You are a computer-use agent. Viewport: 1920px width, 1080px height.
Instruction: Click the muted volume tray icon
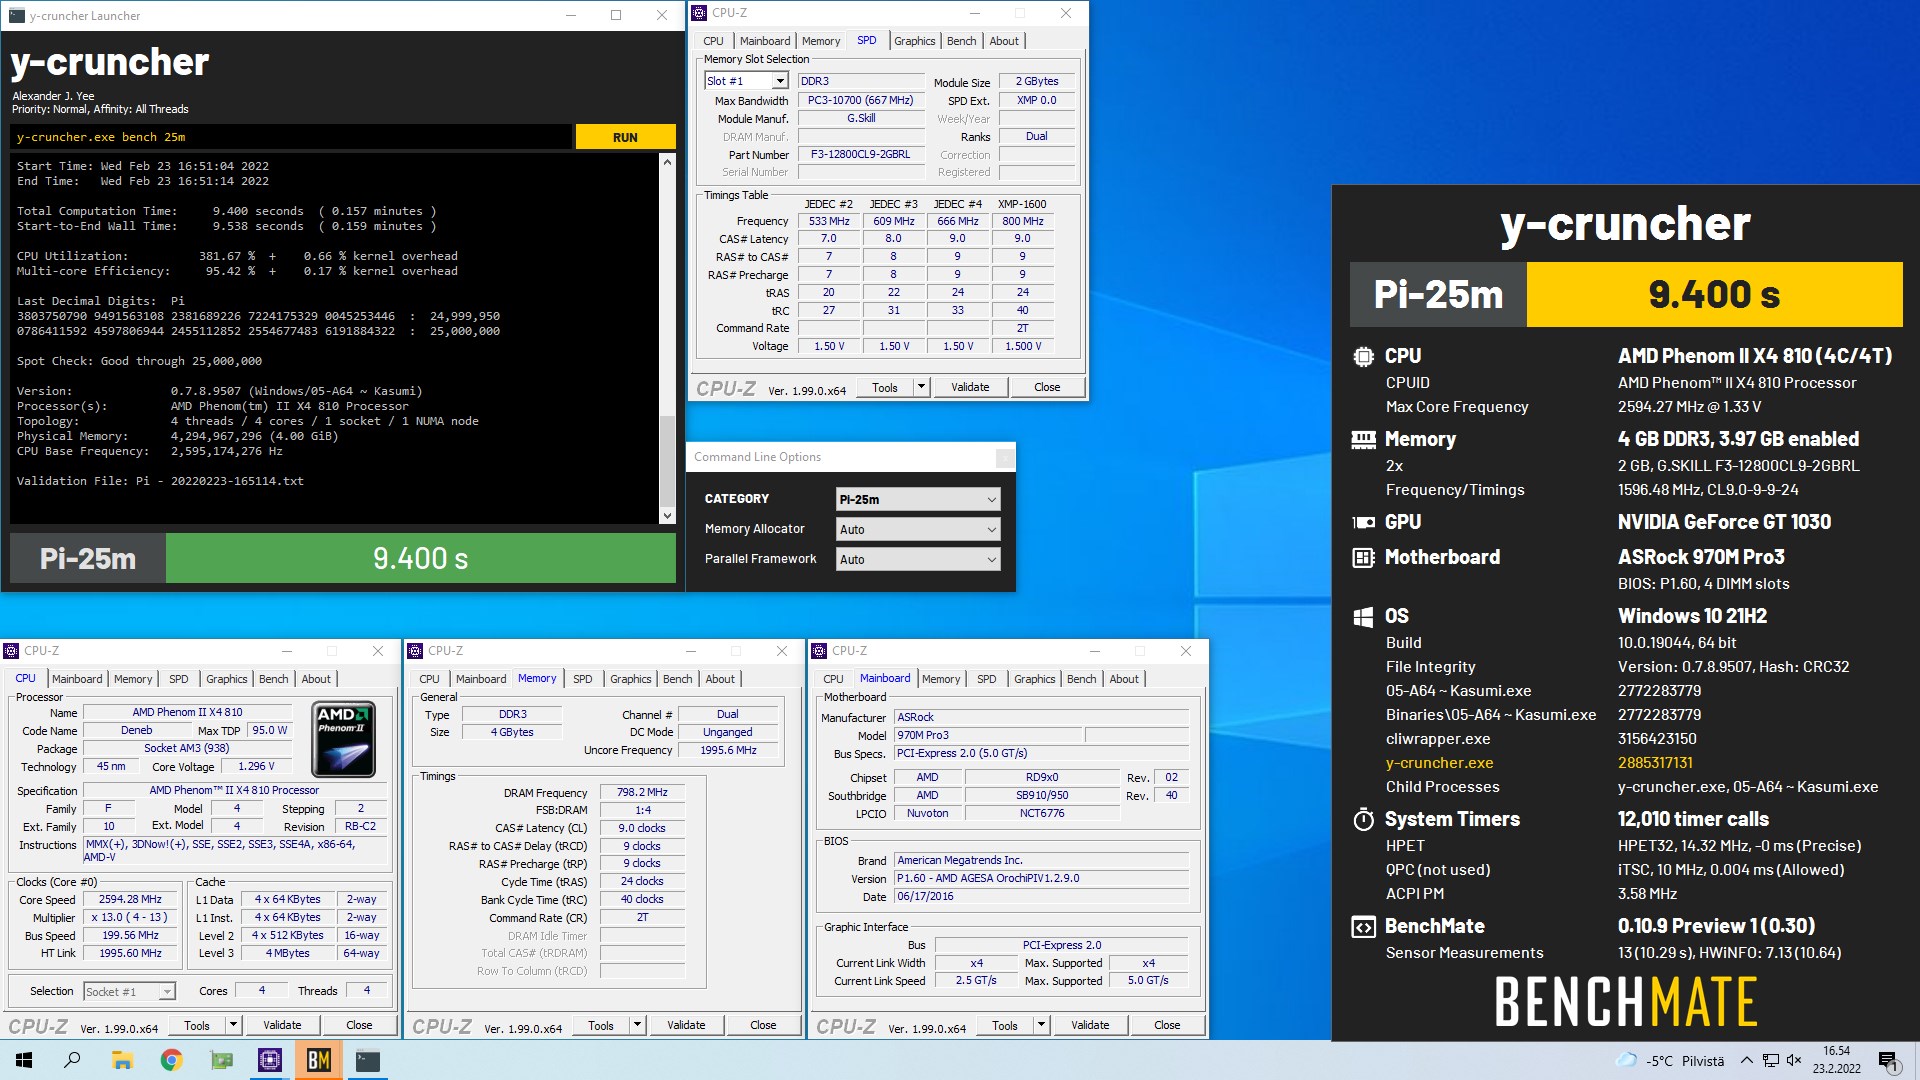(x=1794, y=1061)
